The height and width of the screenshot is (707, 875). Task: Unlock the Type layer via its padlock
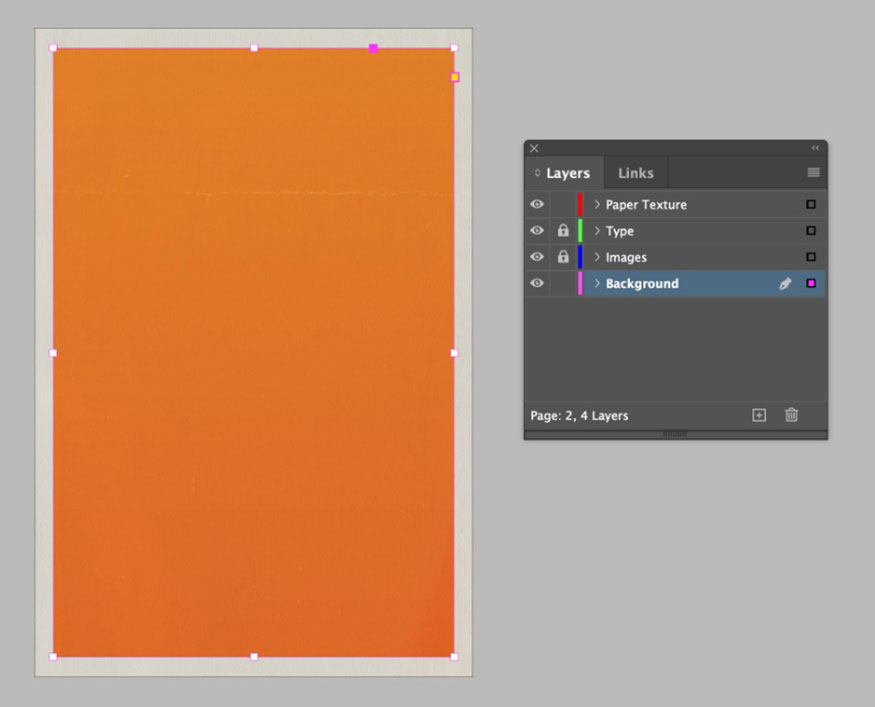click(563, 230)
